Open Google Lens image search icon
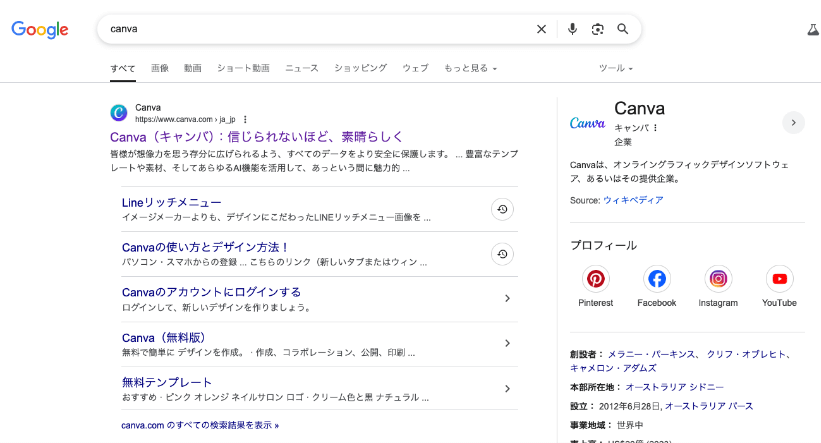821x443 pixels. [x=597, y=29]
